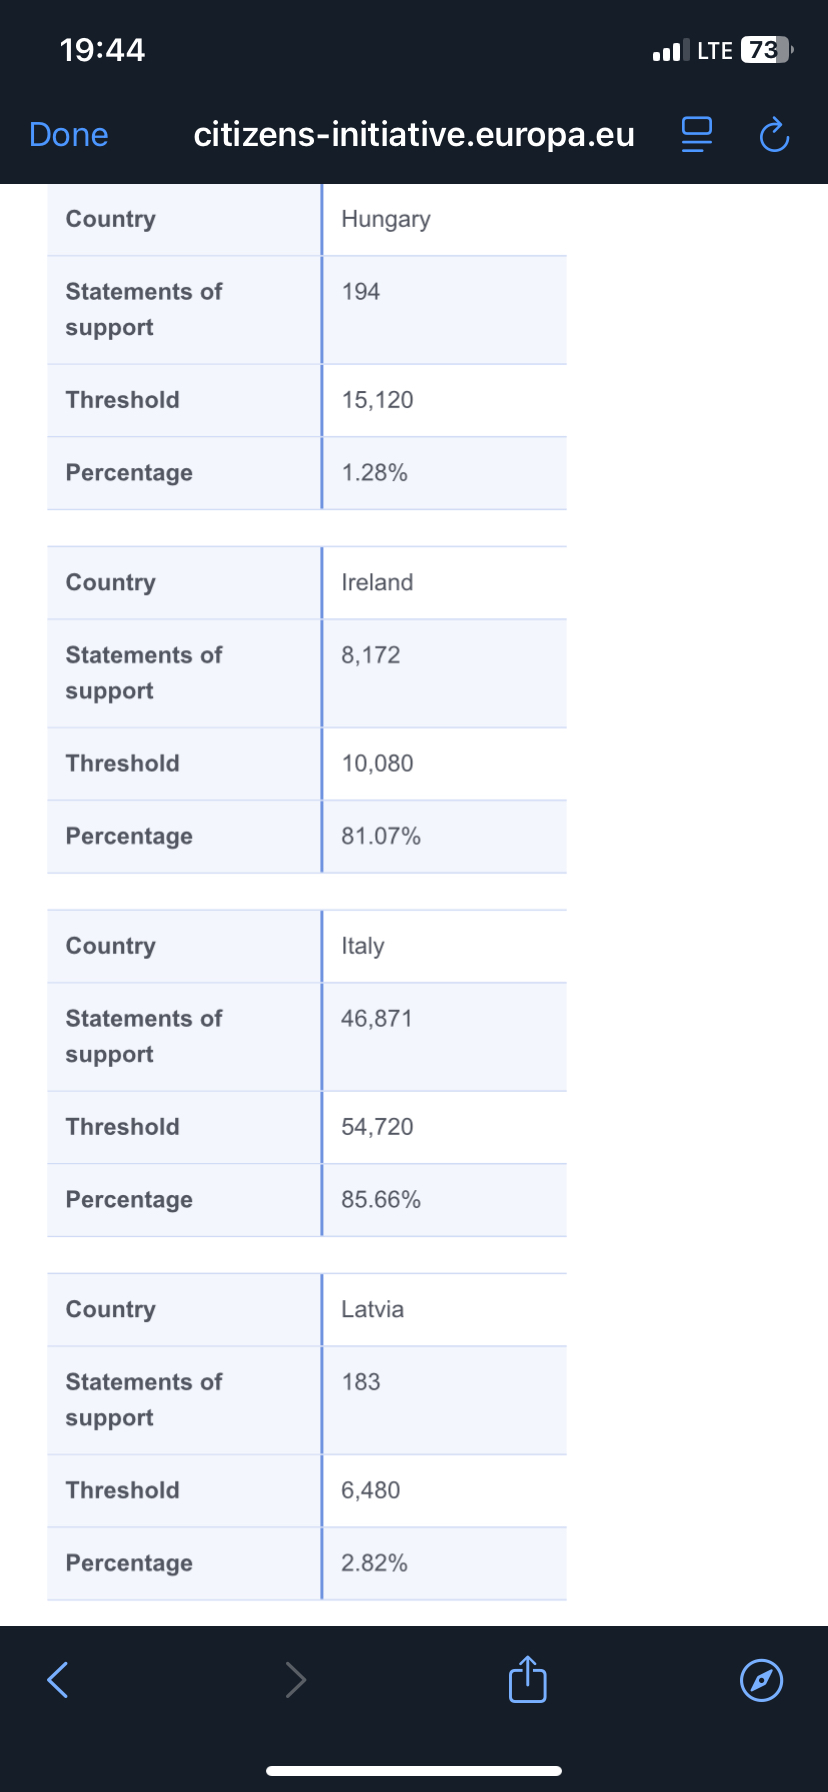Screen dimensions: 828x1792
Task: Open the share sheet icon
Action: [527, 1679]
